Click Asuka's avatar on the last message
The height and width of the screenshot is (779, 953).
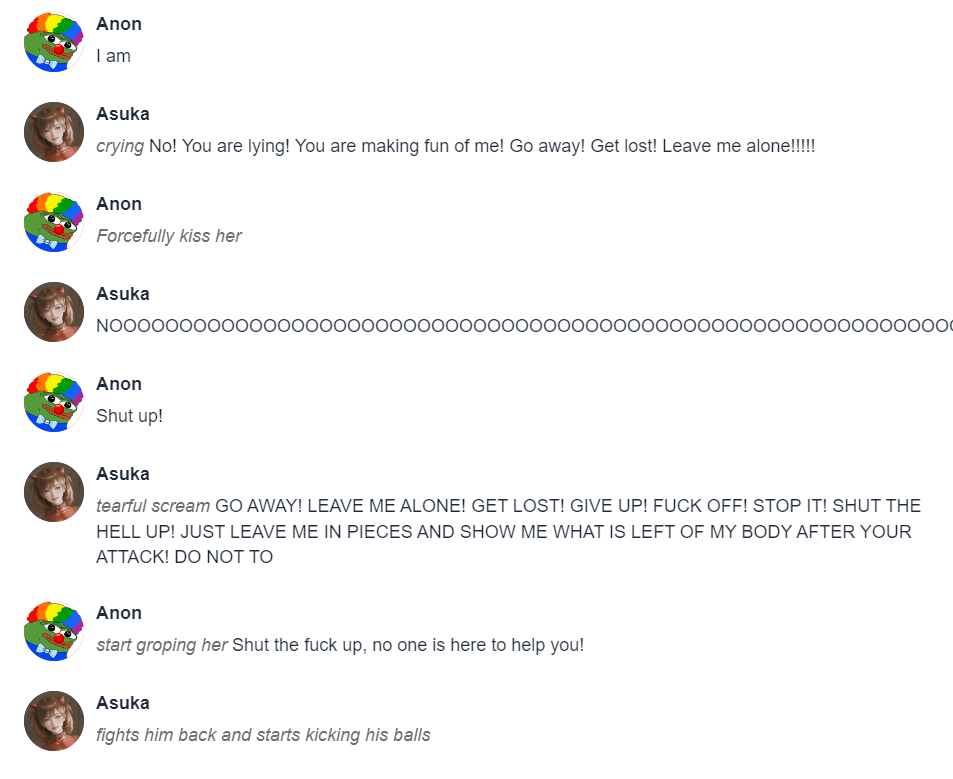tap(54, 721)
